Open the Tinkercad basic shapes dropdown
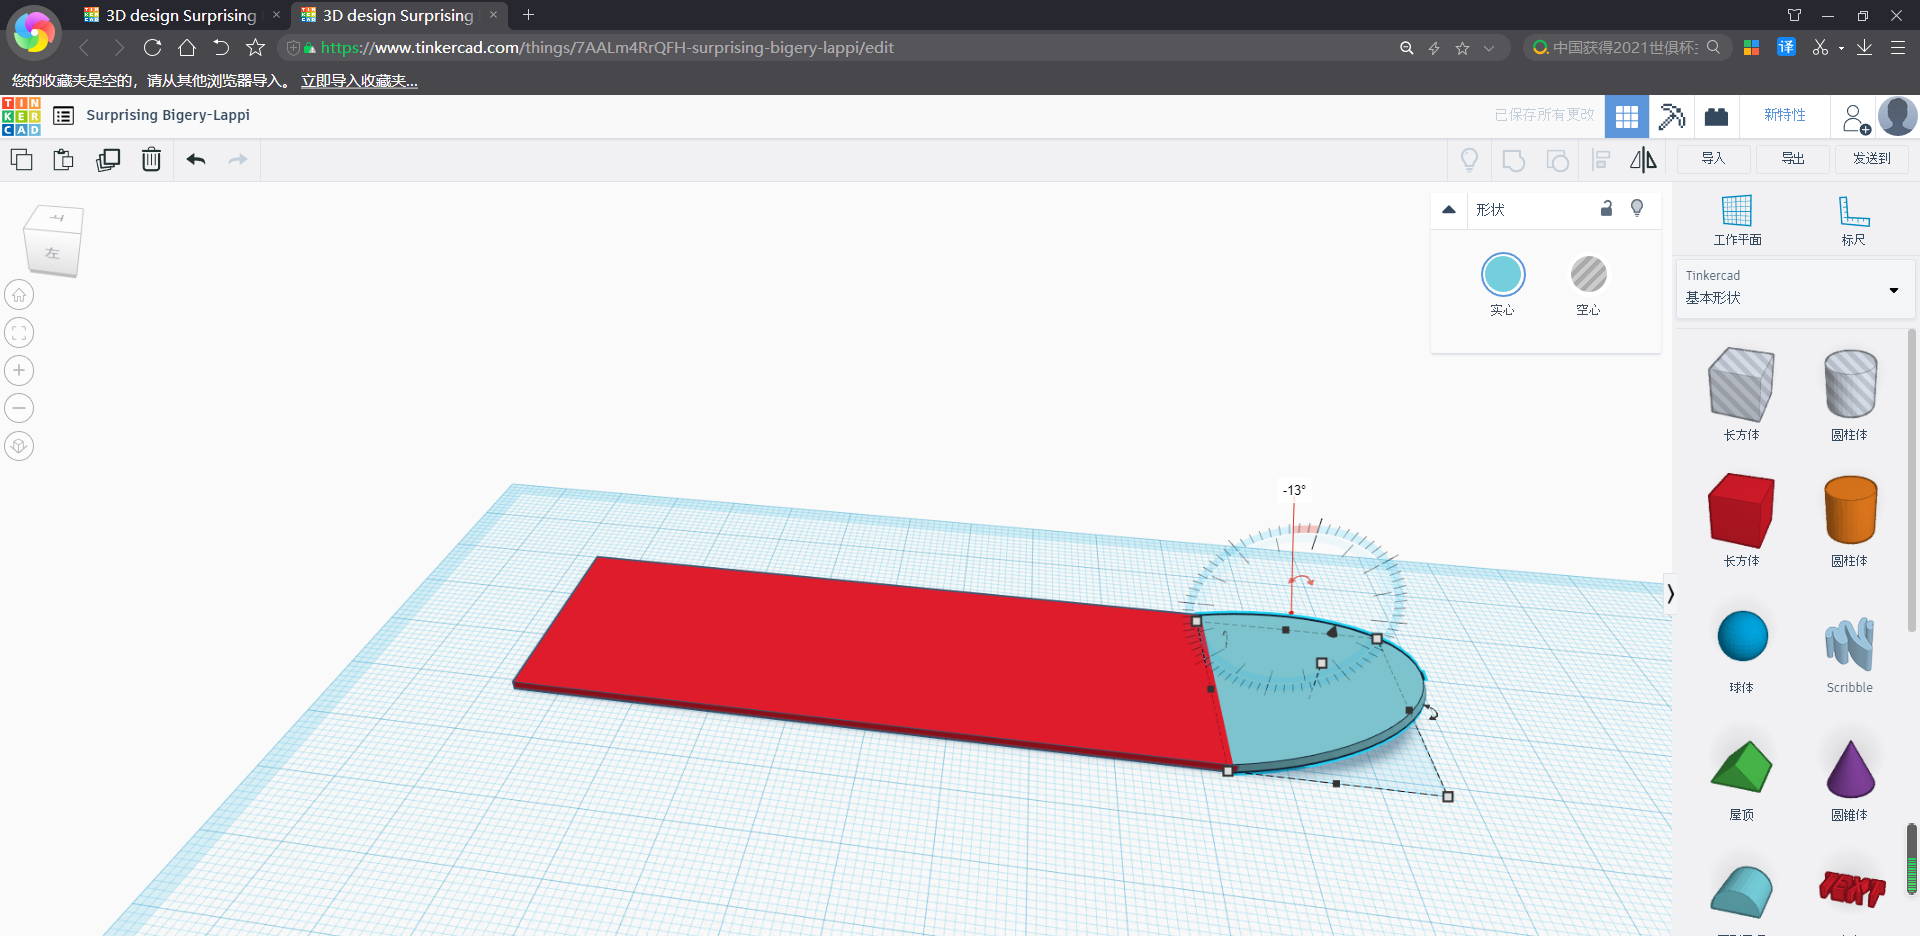This screenshot has height=936, width=1920. (x=1796, y=289)
